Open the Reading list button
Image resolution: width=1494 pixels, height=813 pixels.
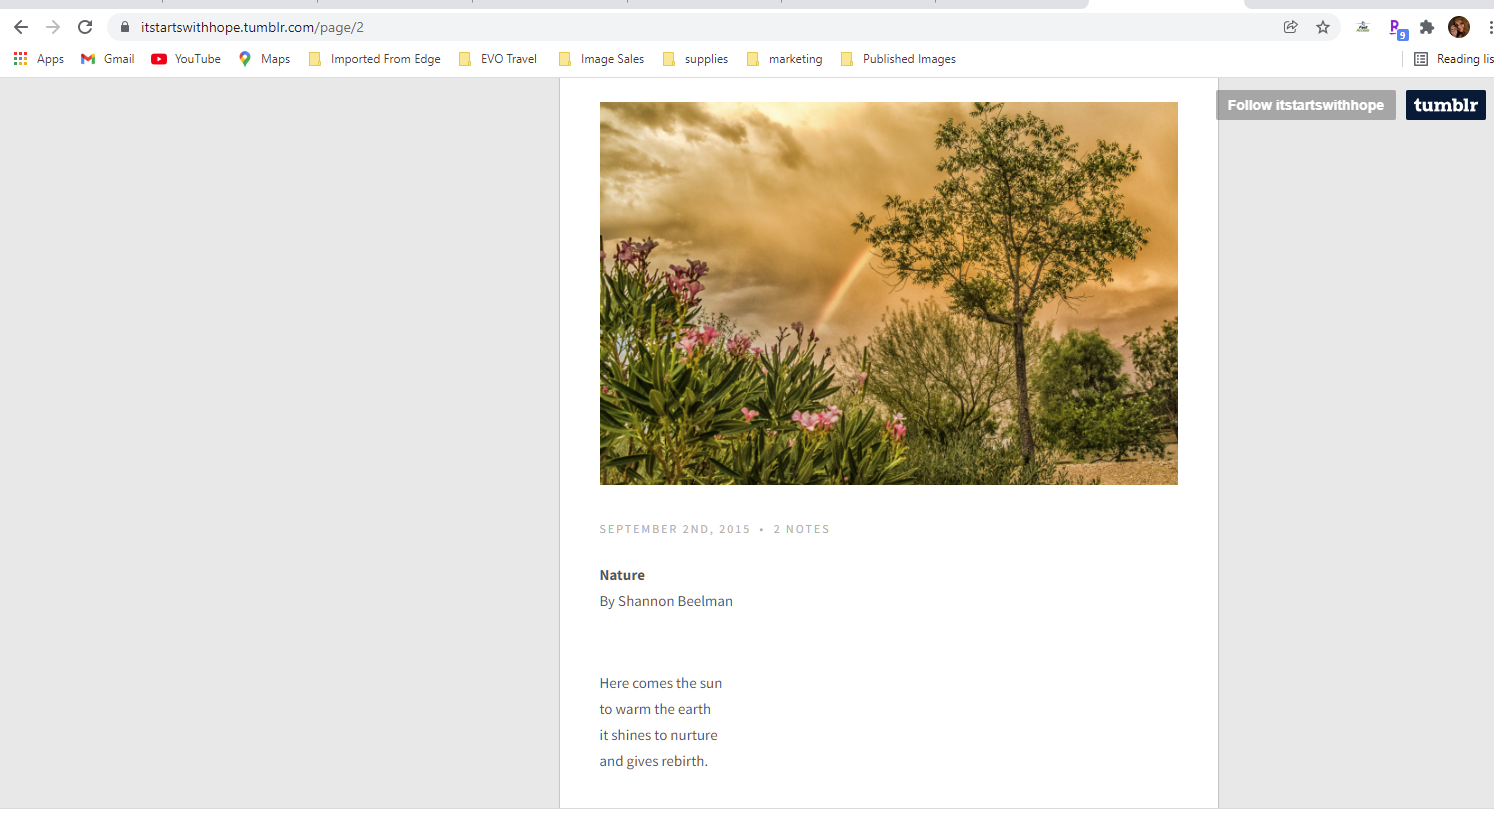pyautogui.click(x=1453, y=59)
